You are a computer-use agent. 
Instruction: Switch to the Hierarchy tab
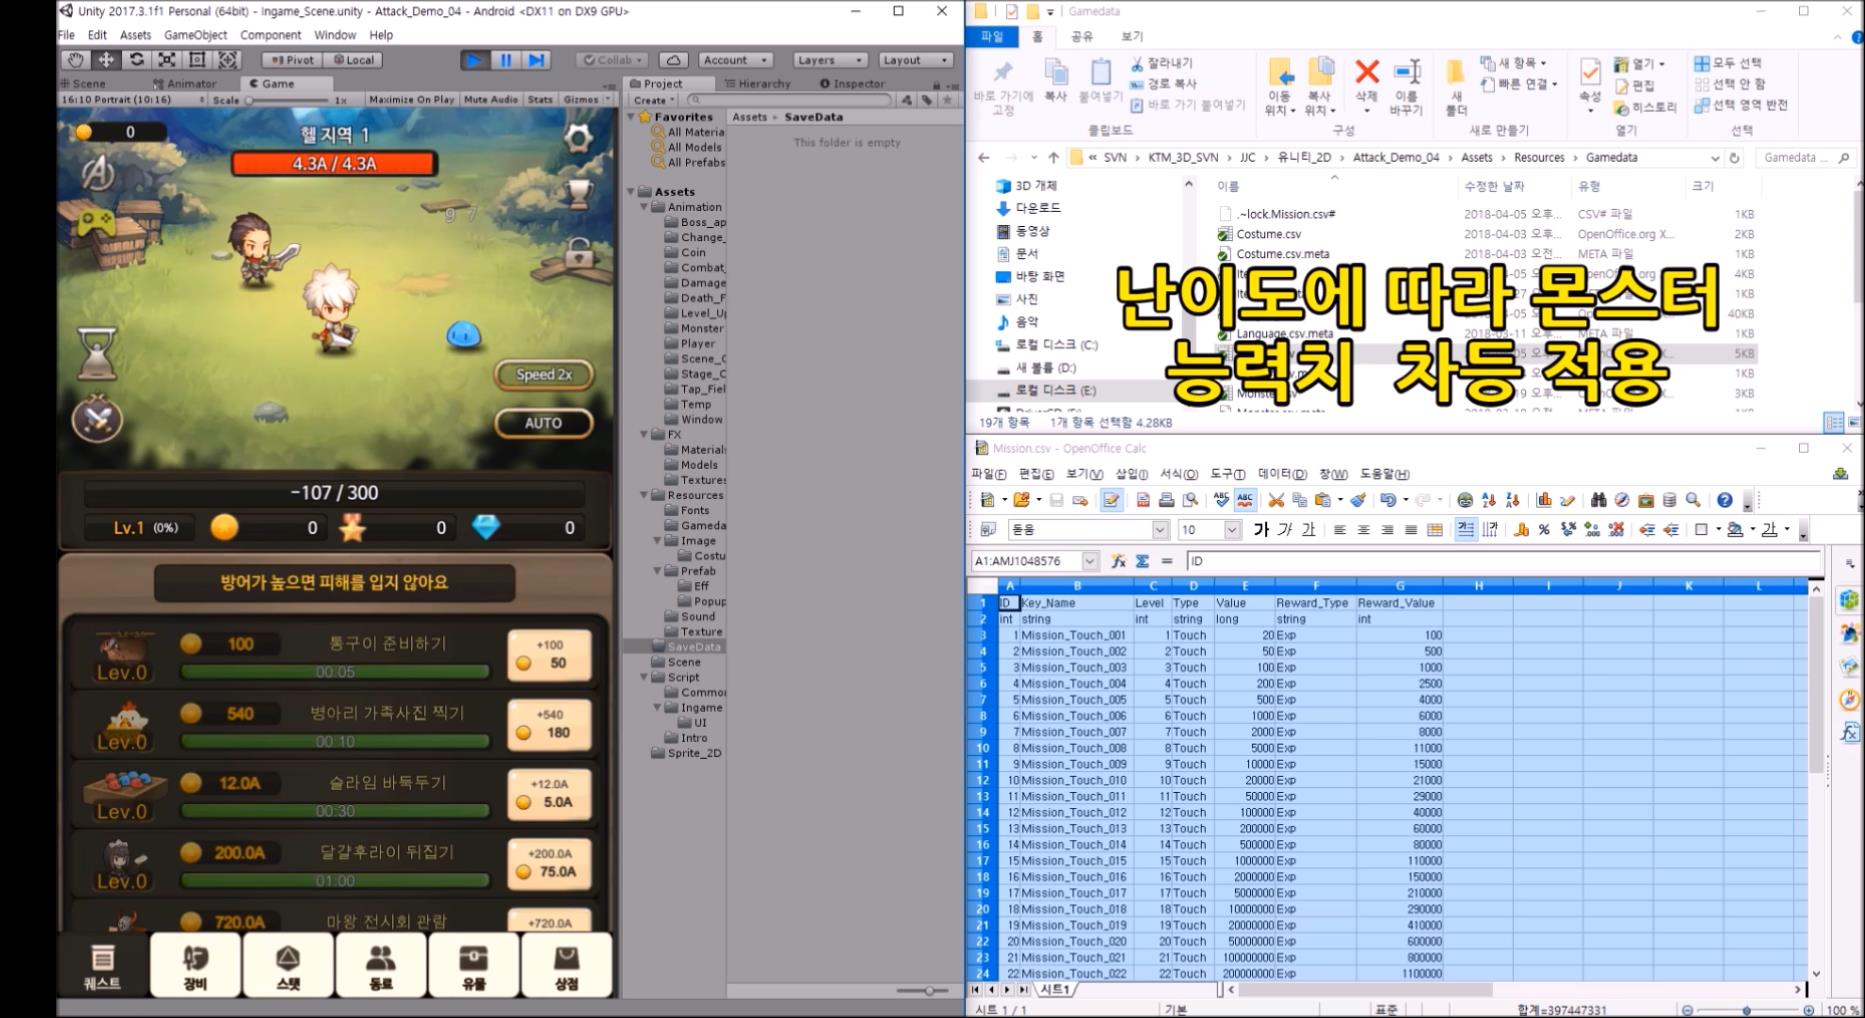point(758,84)
